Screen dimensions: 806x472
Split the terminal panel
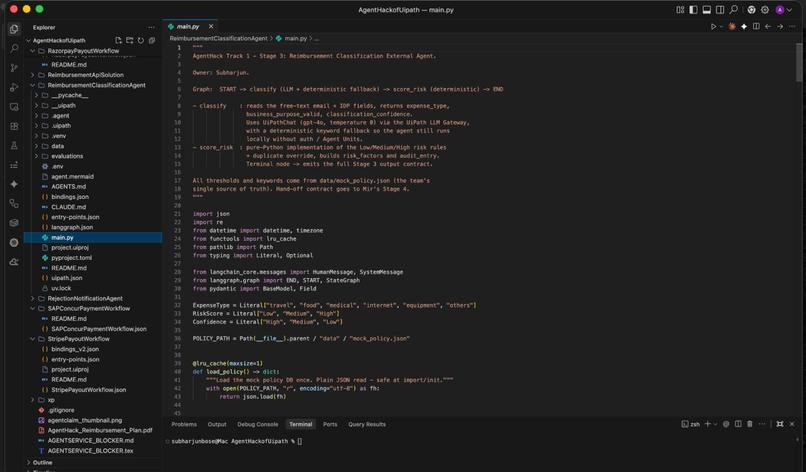tap(738, 424)
